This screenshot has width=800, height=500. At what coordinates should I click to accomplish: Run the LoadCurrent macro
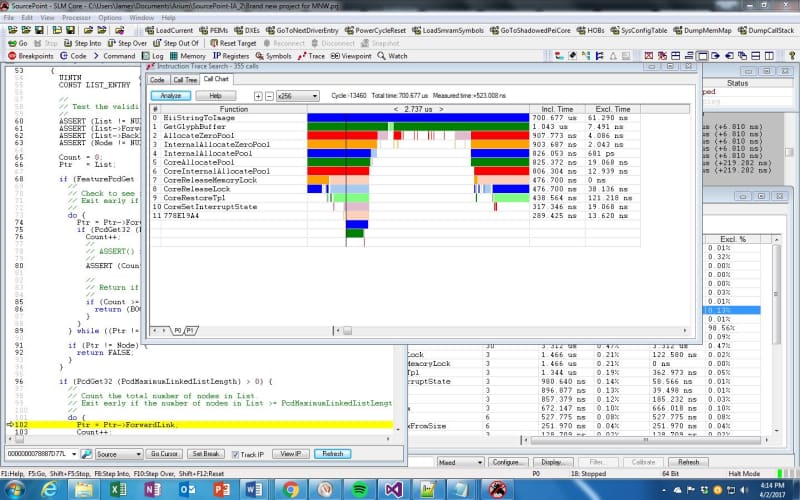click(x=169, y=30)
